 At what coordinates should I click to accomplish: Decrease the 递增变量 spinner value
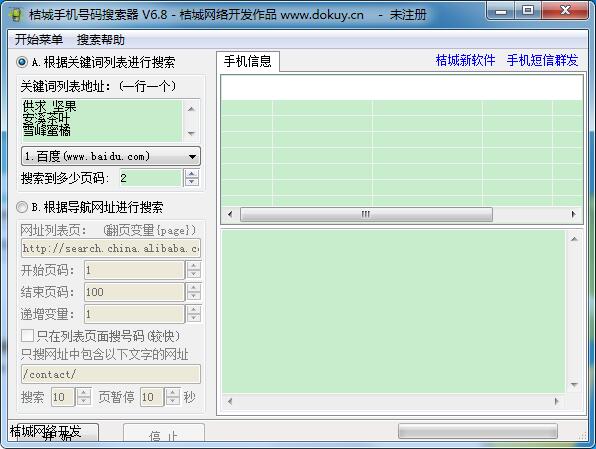pyautogui.click(x=194, y=318)
